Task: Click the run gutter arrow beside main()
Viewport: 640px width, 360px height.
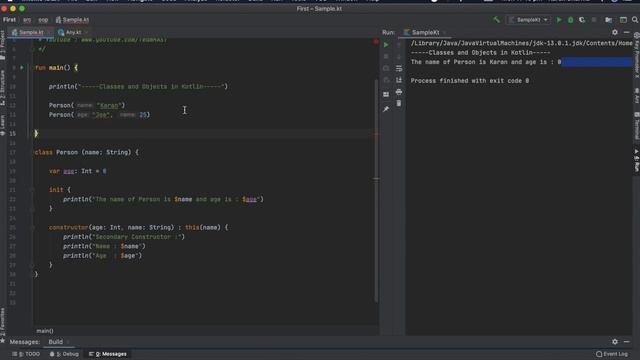Action: point(22,68)
